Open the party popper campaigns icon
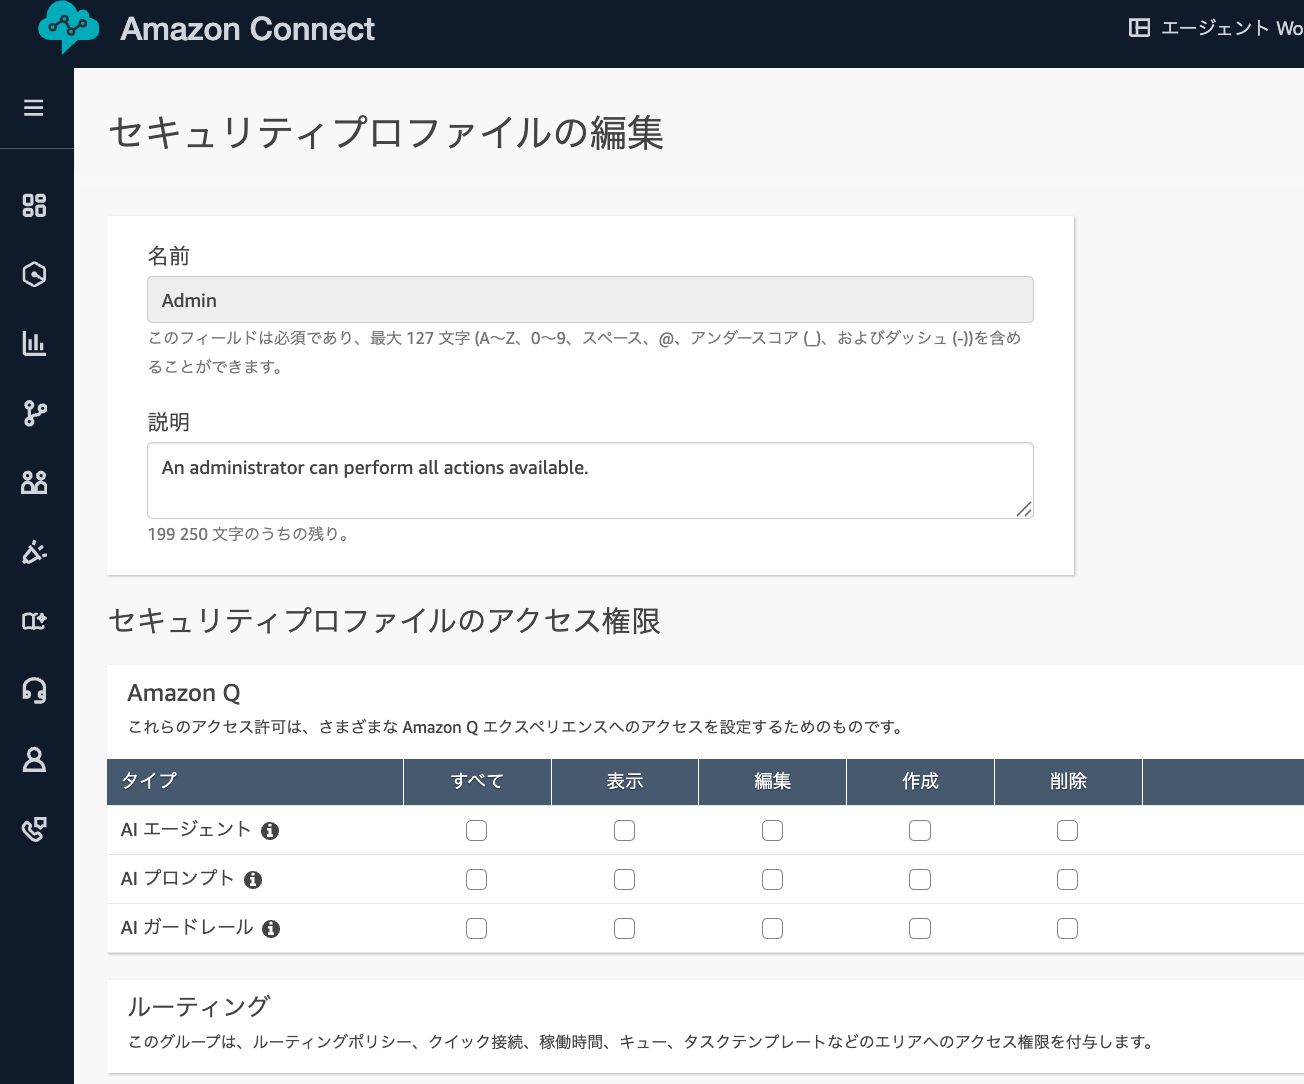Screen dimensions: 1304x1084 coord(34,552)
